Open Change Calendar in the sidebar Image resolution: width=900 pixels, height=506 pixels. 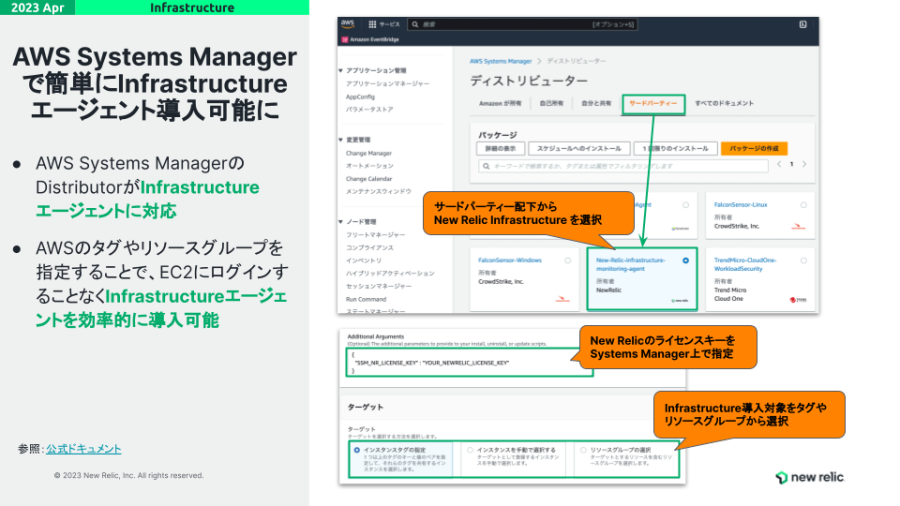(368, 179)
